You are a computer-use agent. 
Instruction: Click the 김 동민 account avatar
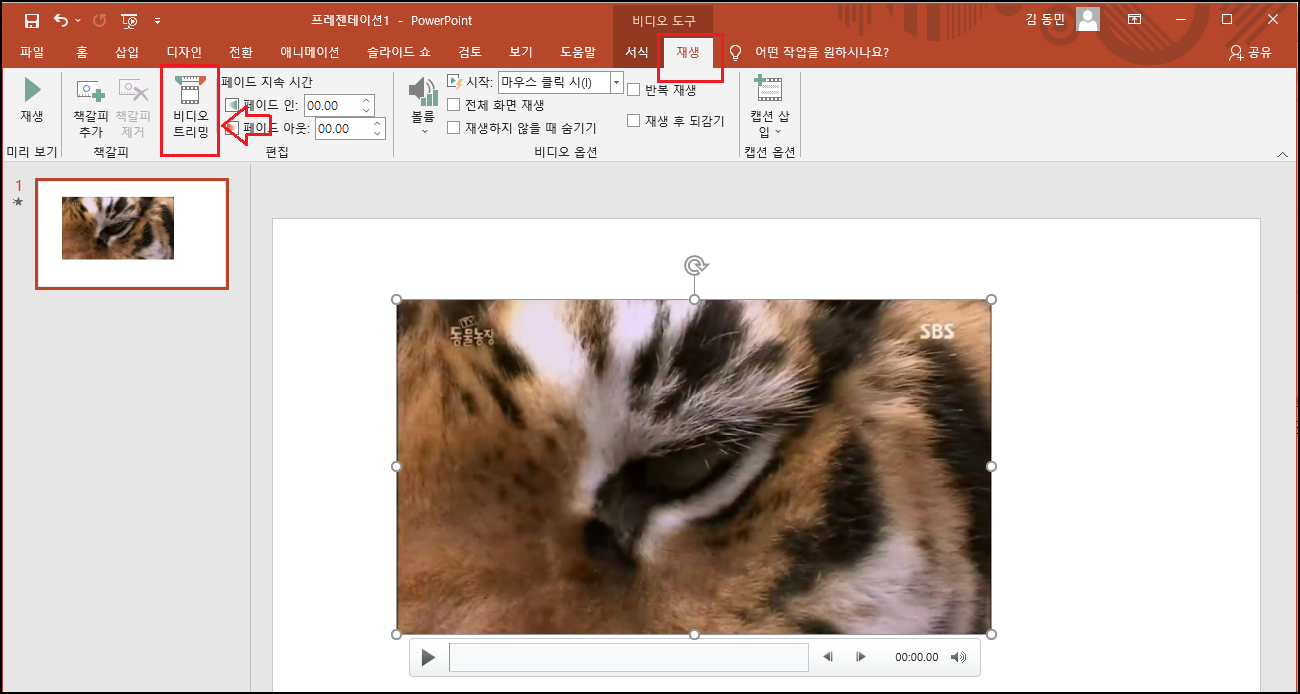(1088, 20)
